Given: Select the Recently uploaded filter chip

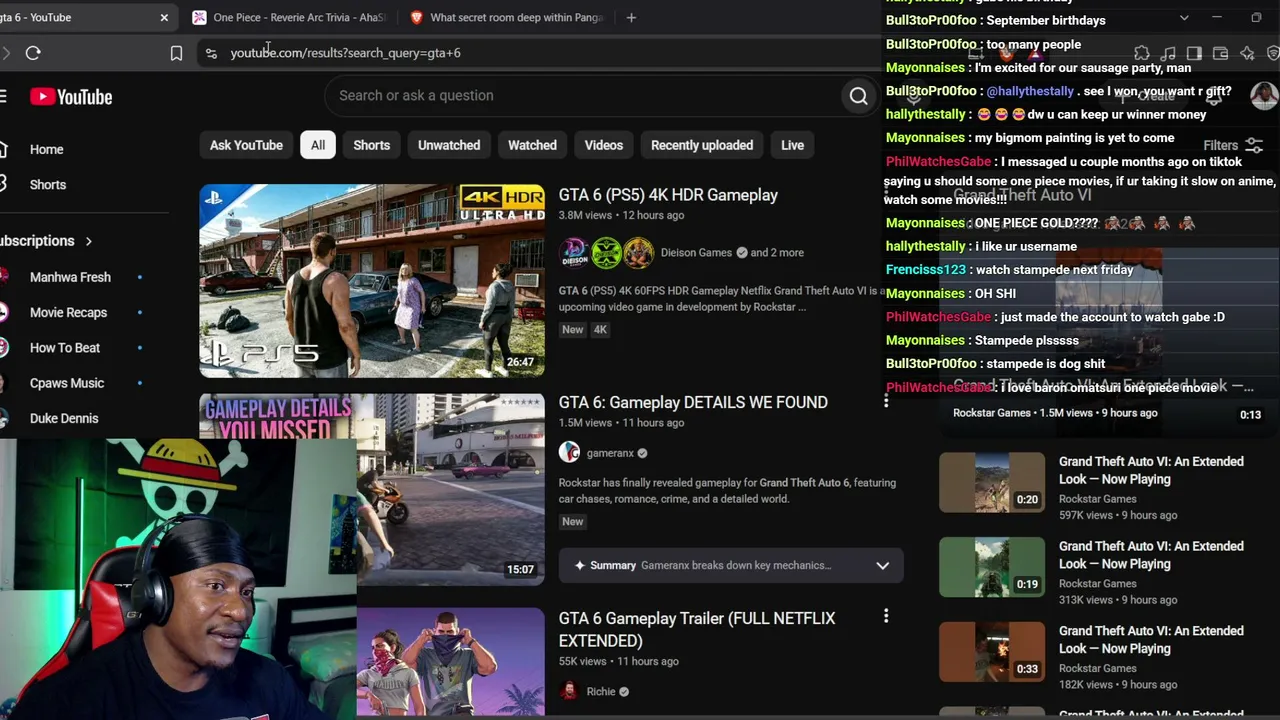Looking at the screenshot, I should (x=702, y=145).
